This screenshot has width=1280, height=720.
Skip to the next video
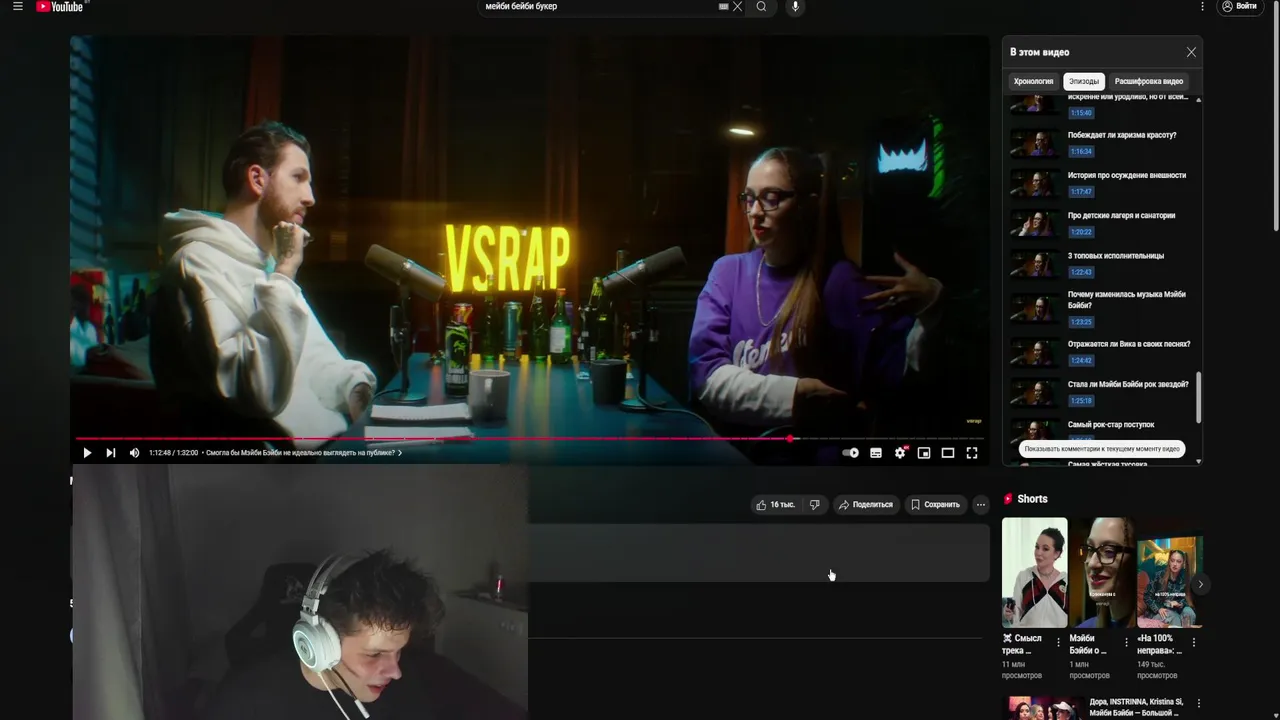click(x=111, y=453)
